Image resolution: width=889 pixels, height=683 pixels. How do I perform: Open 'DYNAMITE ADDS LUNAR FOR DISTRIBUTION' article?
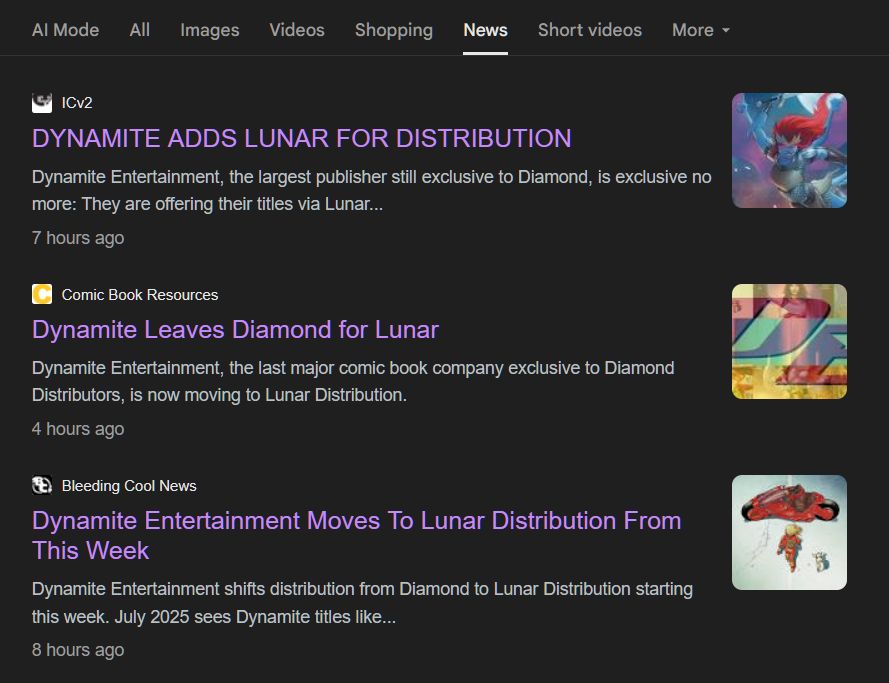point(302,138)
